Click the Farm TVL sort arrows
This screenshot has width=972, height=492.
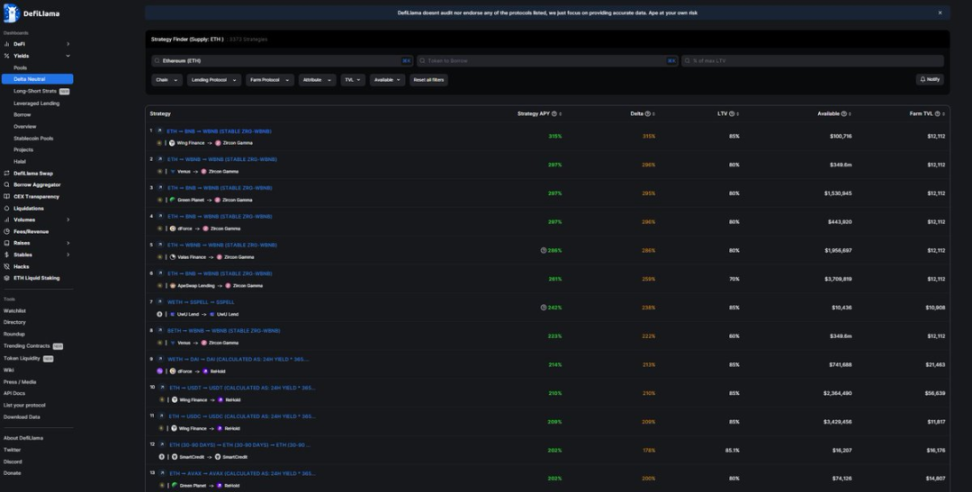pos(942,114)
